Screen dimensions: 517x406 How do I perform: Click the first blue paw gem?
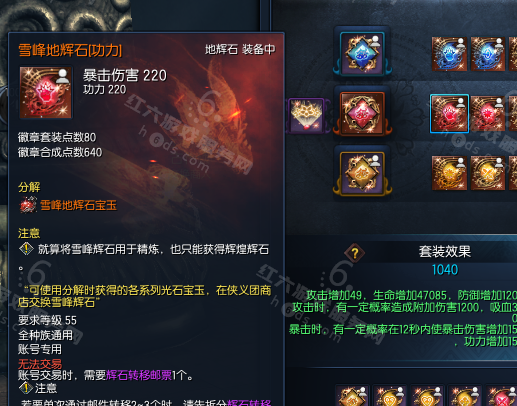click(x=449, y=54)
